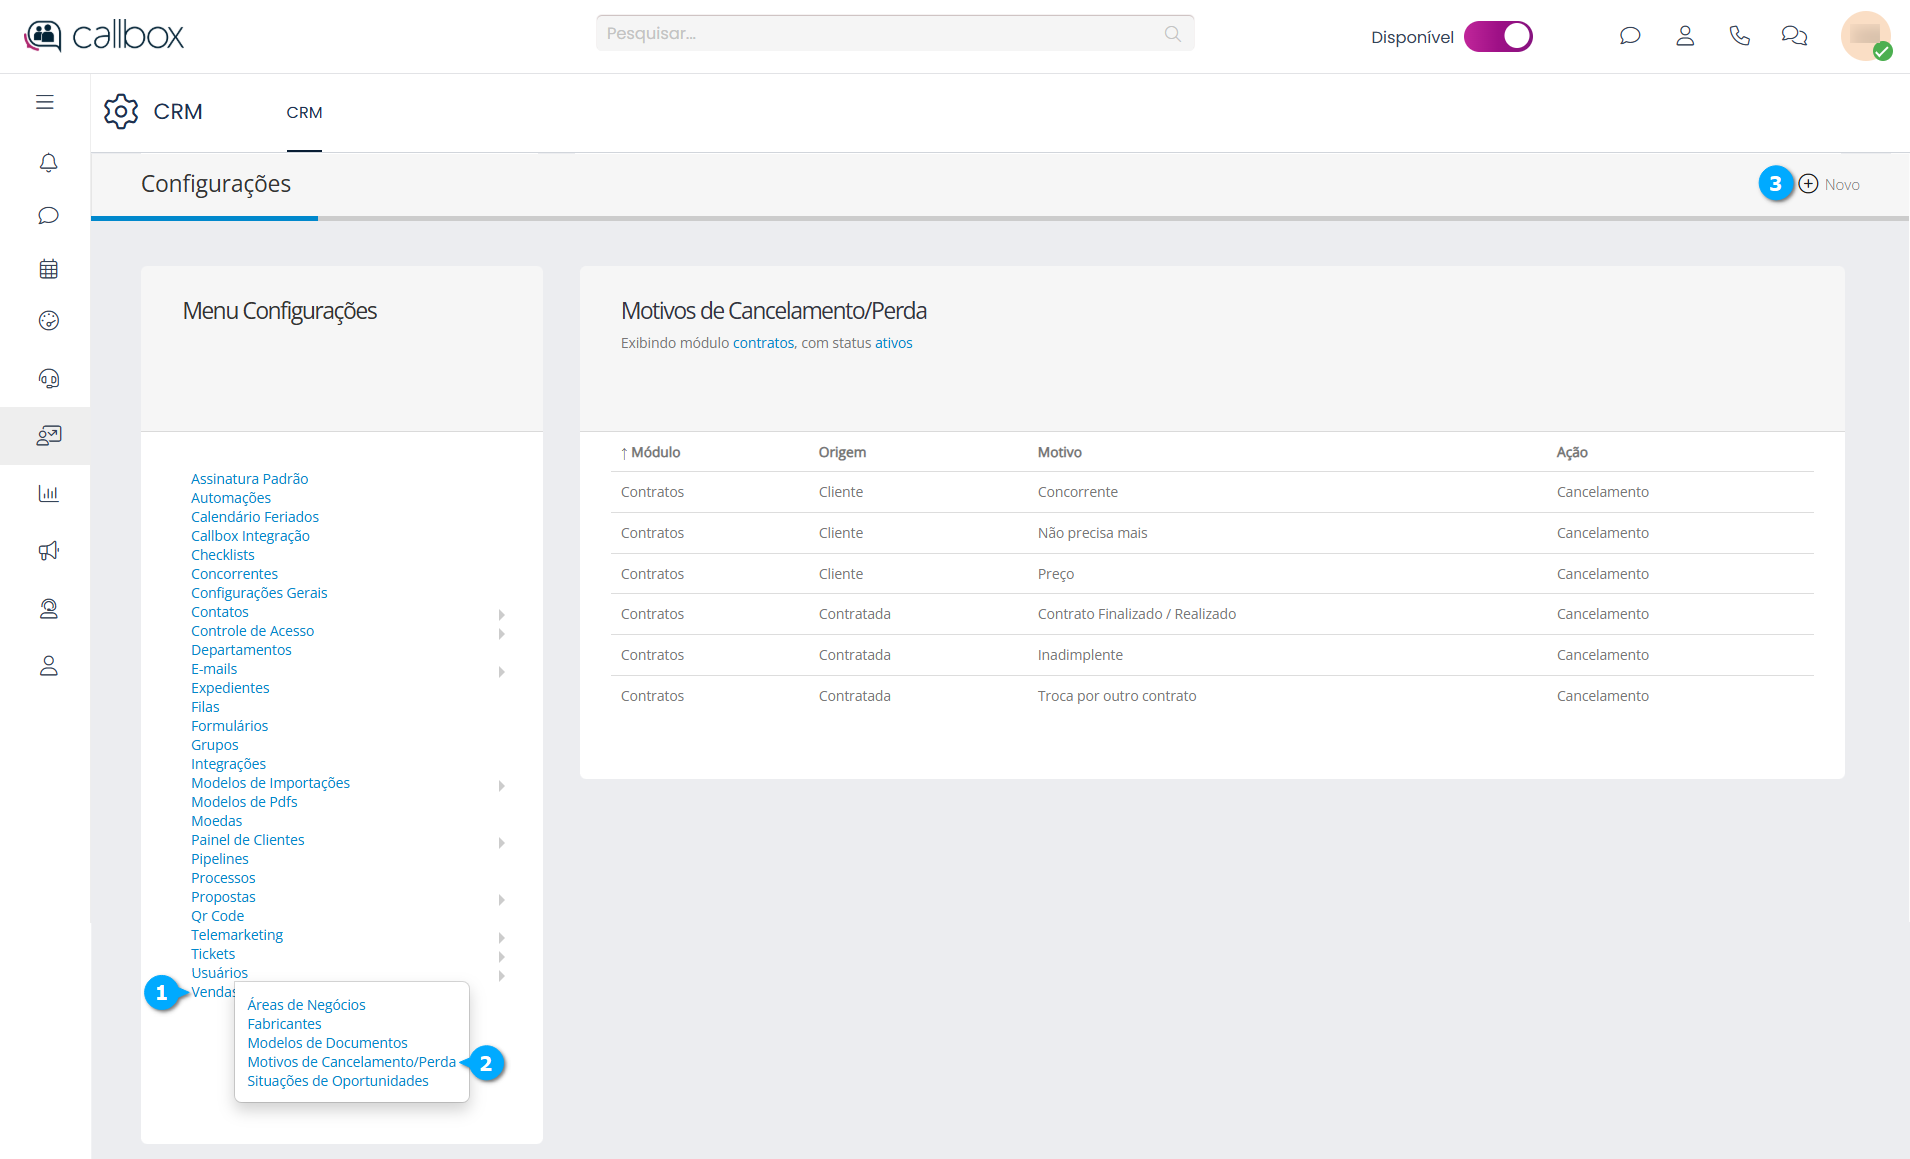Expand the Contatos submenu arrow
1910x1159 pixels.
pos(501,614)
